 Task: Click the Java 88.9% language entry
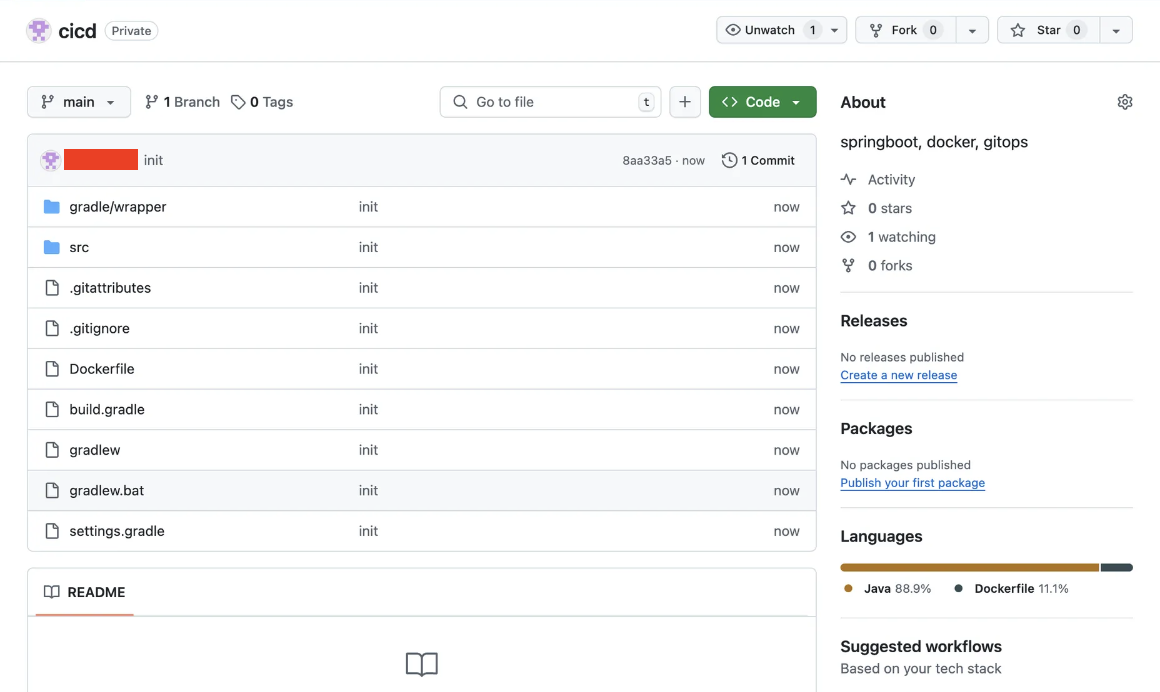pyautogui.click(x=888, y=588)
